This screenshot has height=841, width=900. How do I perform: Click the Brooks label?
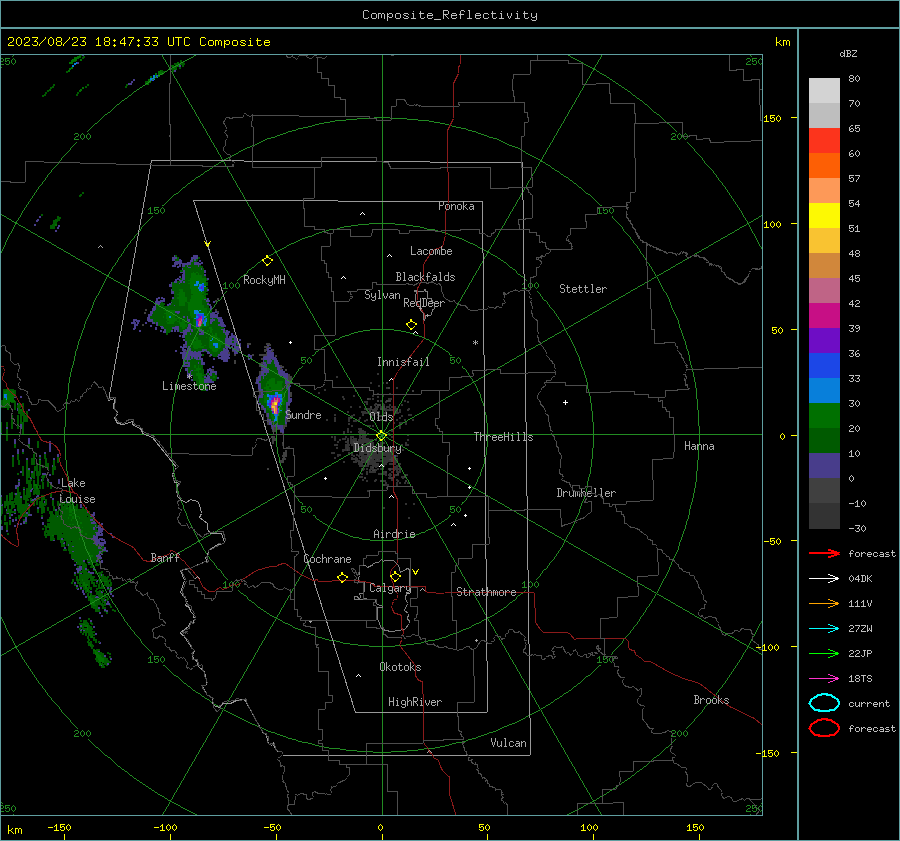pyautogui.click(x=711, y=700)
